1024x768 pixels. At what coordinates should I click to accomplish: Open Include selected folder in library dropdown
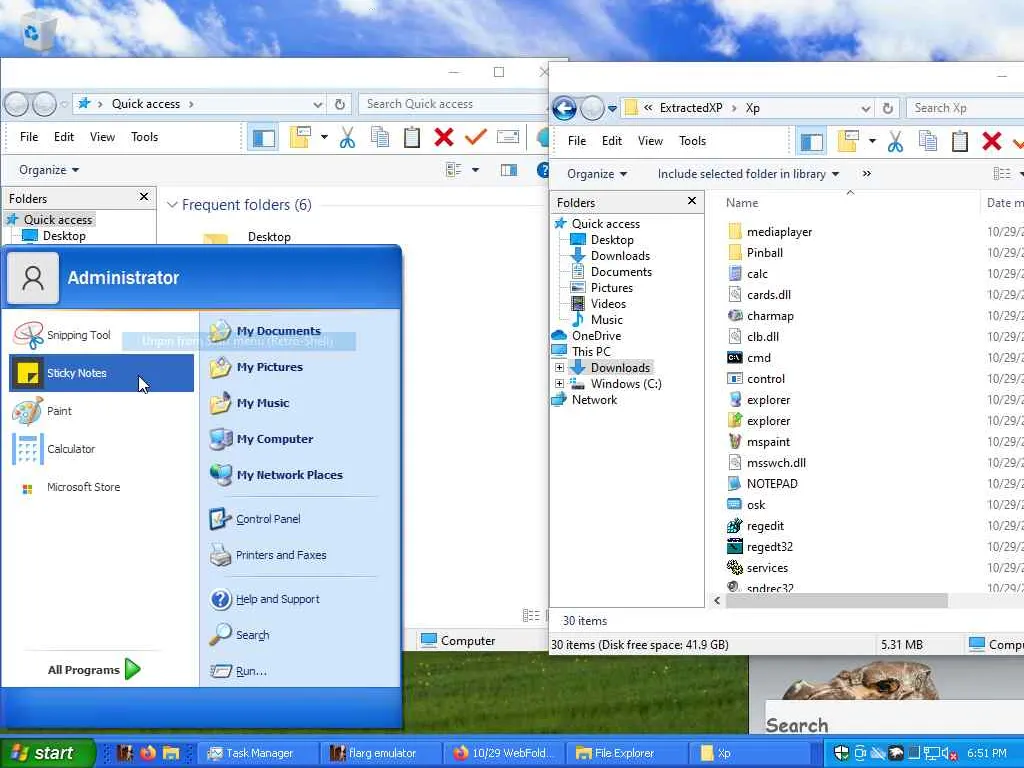point(748,174)
